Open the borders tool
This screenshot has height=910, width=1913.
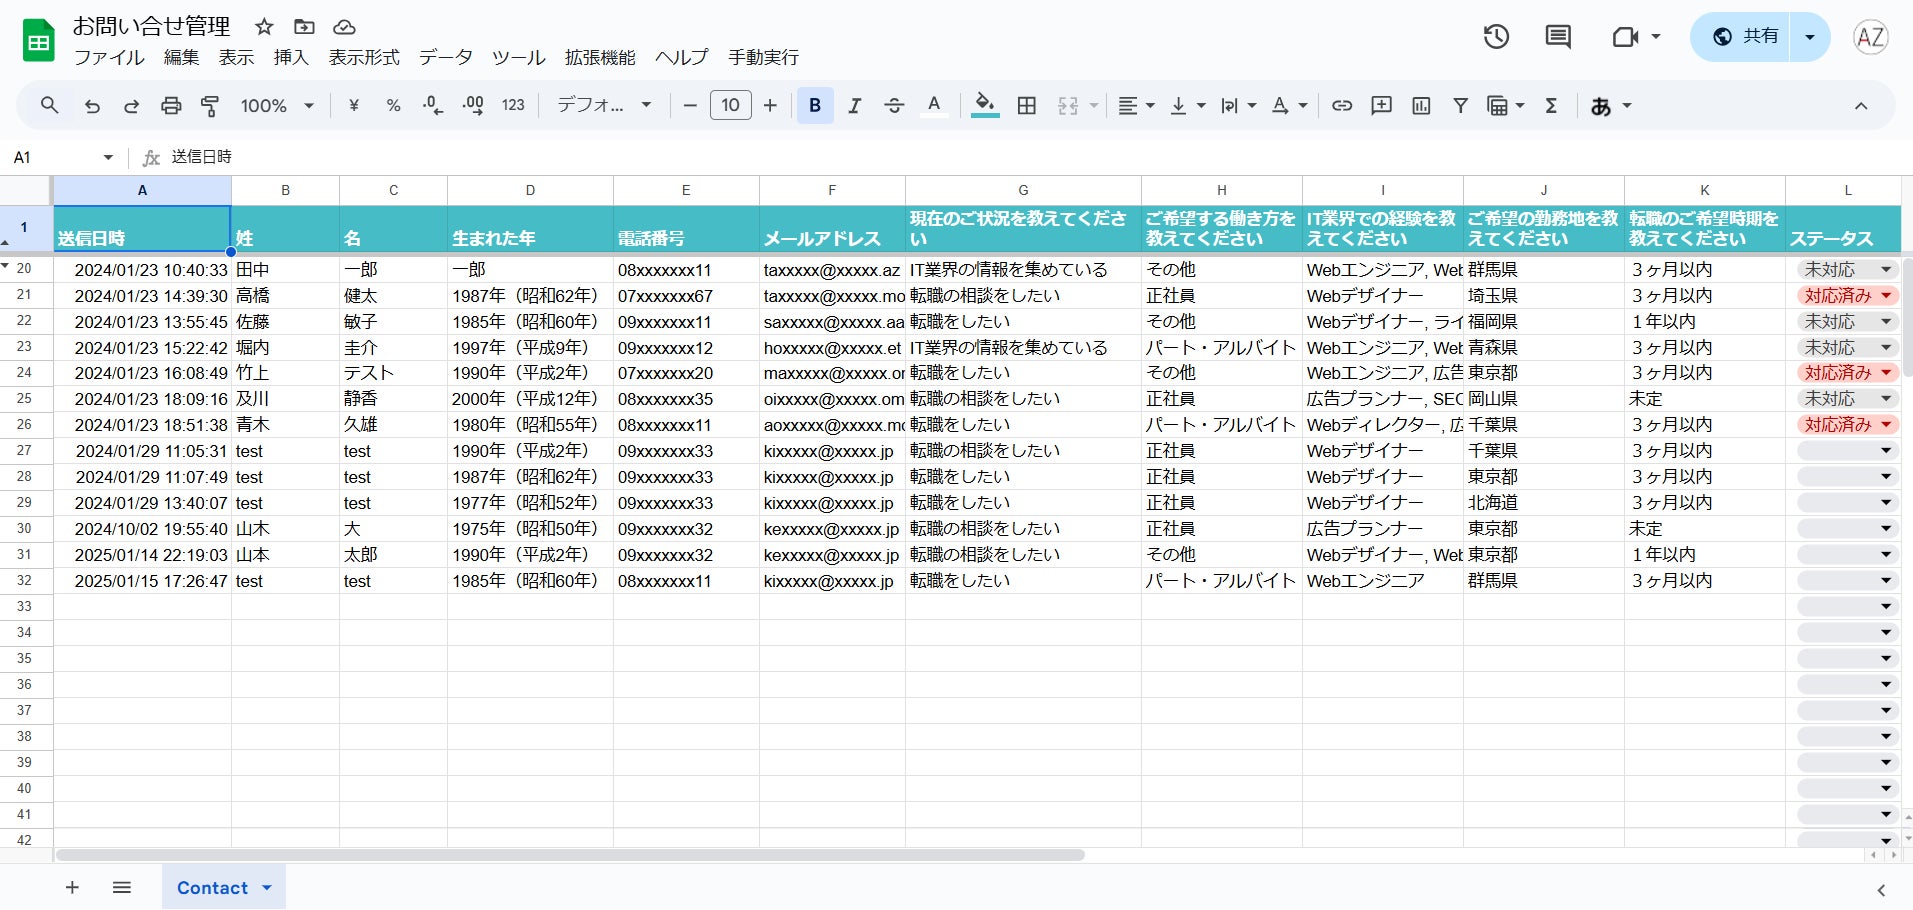1026,105
